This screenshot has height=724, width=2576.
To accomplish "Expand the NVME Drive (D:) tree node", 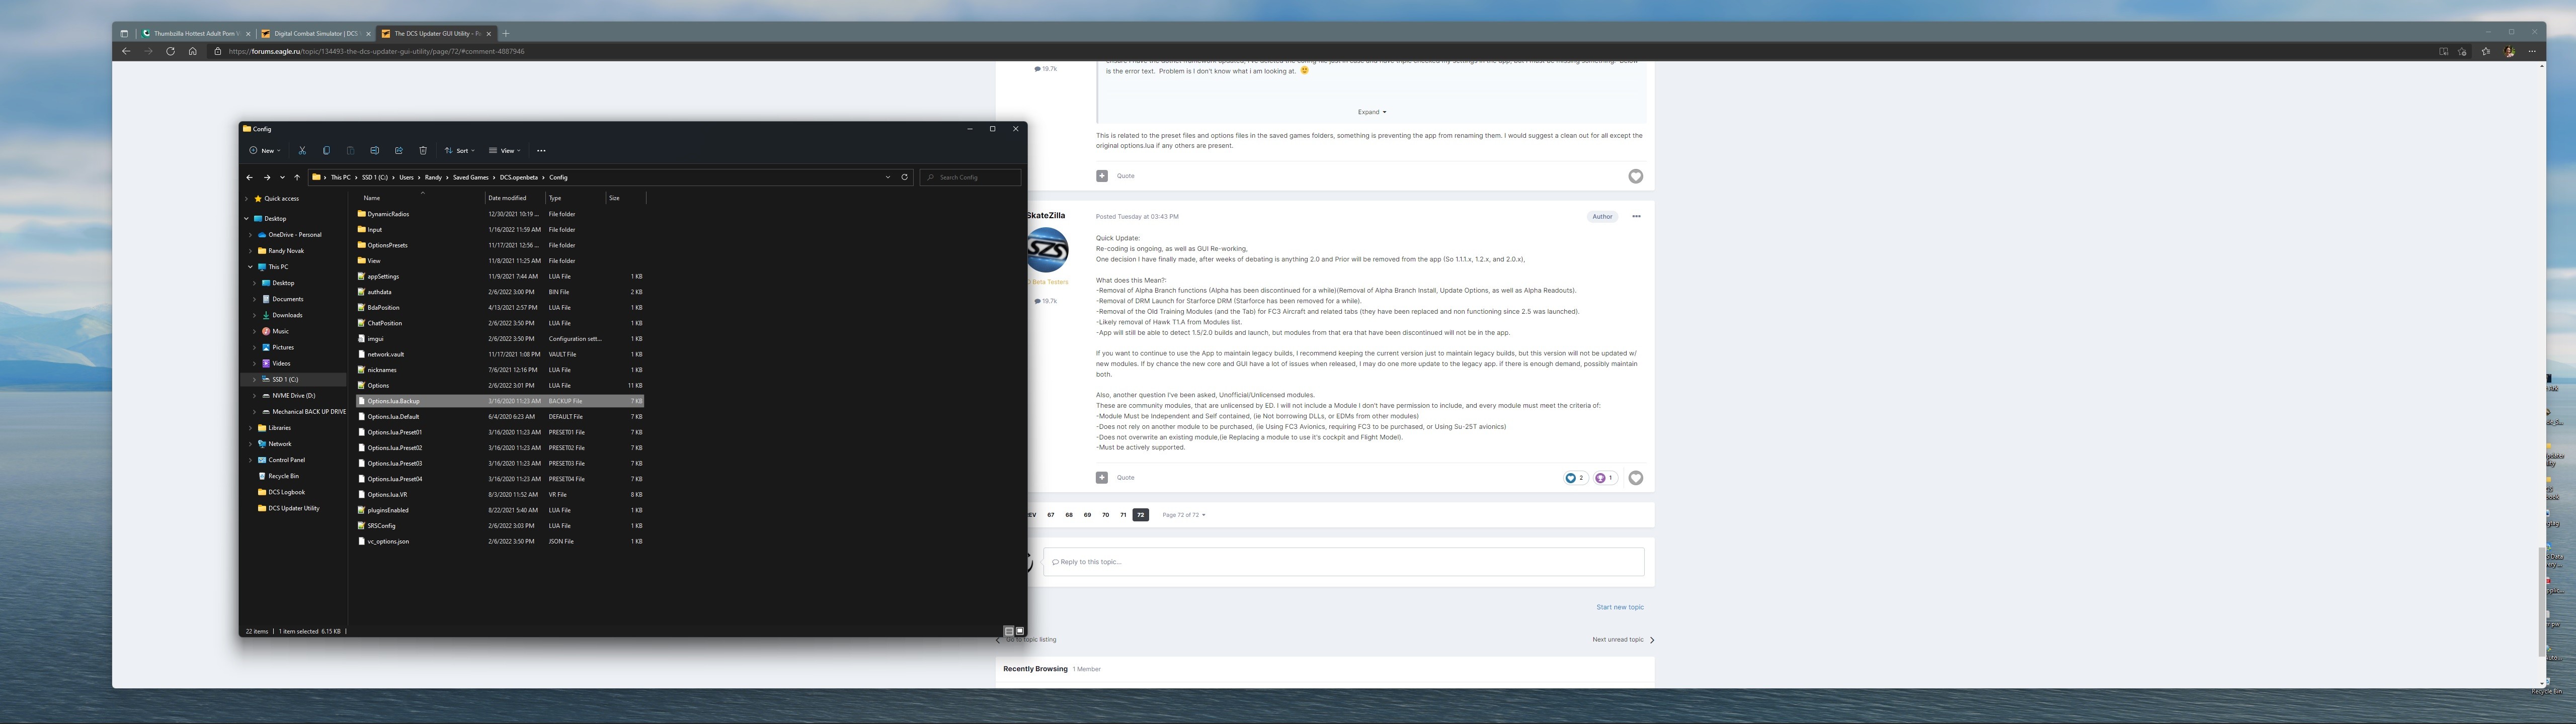I will click(x=255, y=396).
